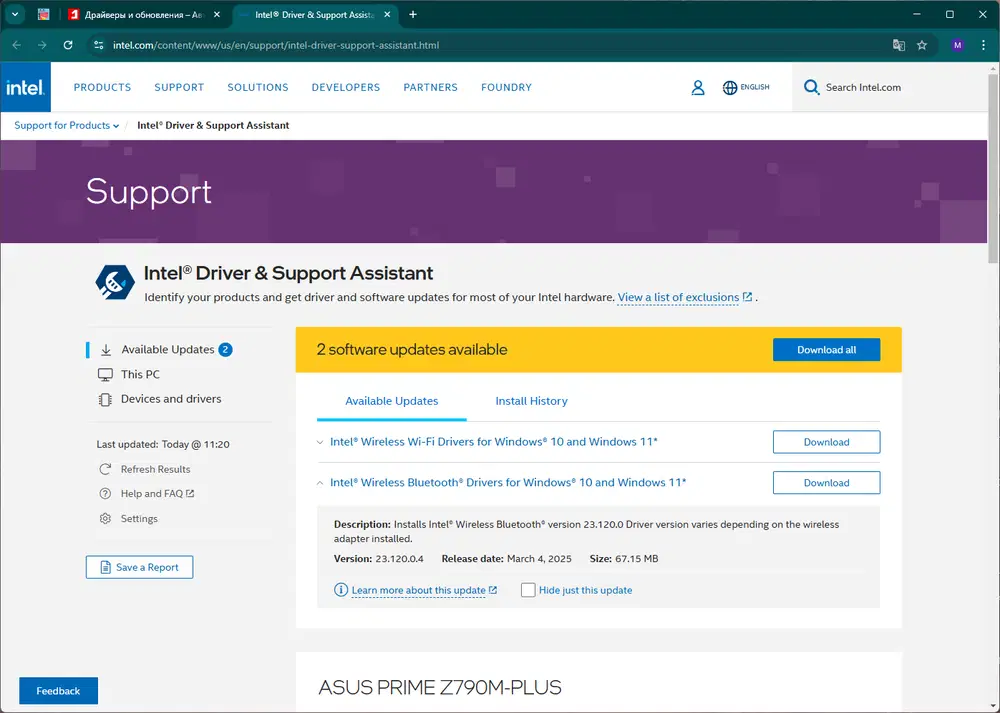This screenshot has width=1000, height=713.
Task: Open the Settings link in sidebar
Action: pyautogui.click(x=139, y=518)
